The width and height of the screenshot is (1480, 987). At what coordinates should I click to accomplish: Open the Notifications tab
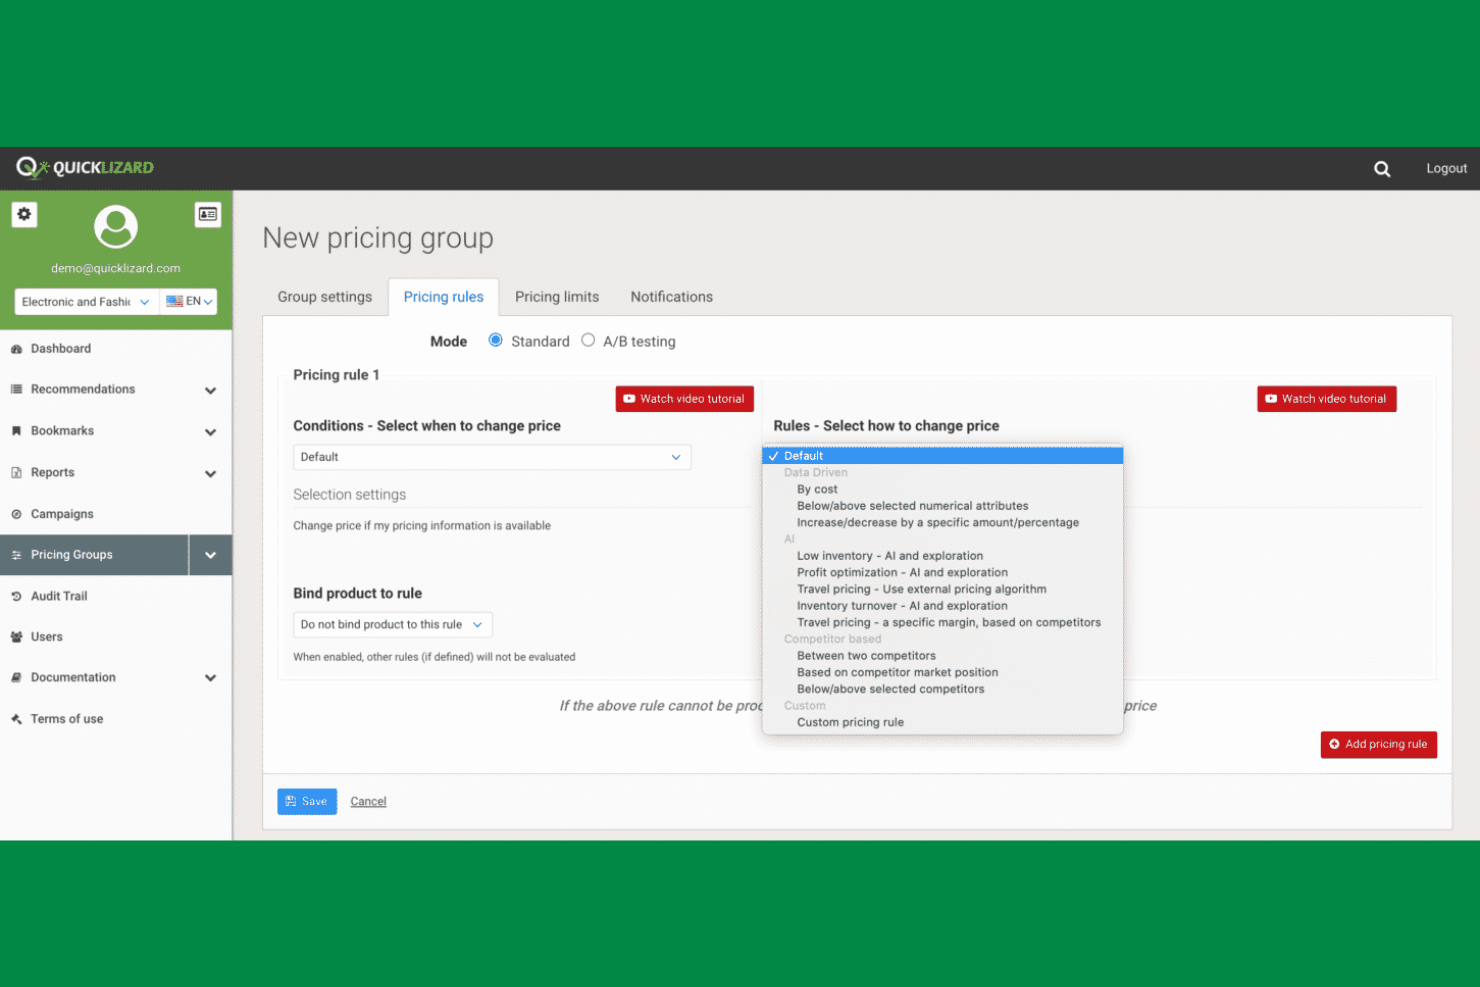coord(671,296)
